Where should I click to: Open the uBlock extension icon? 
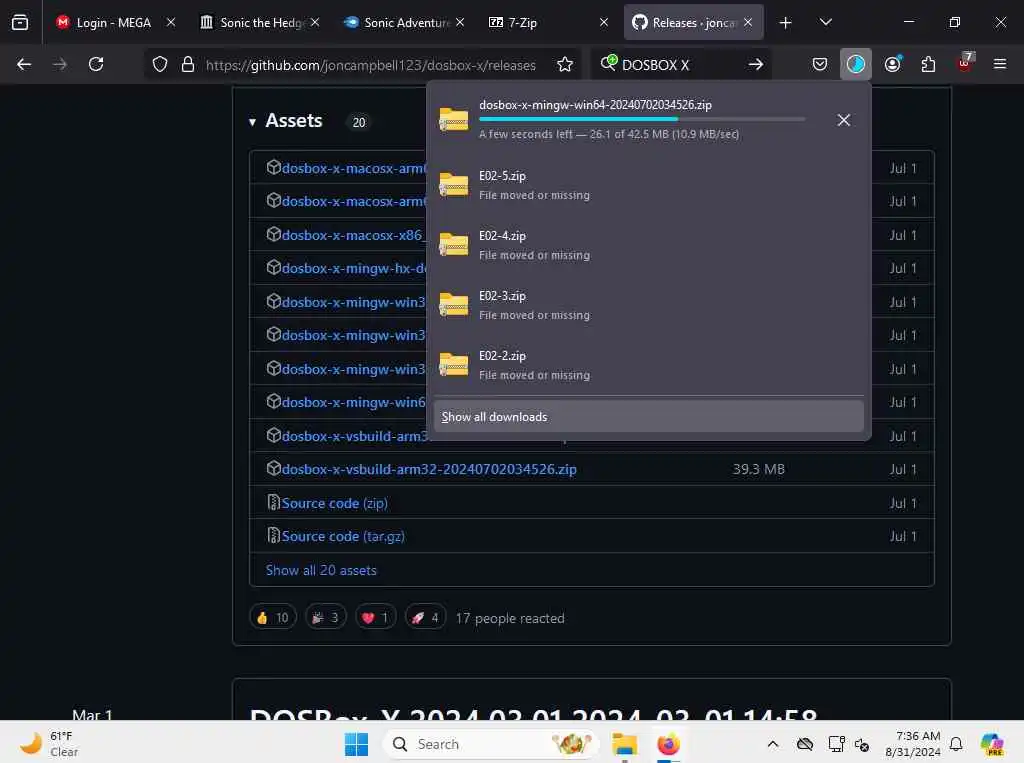965,63
